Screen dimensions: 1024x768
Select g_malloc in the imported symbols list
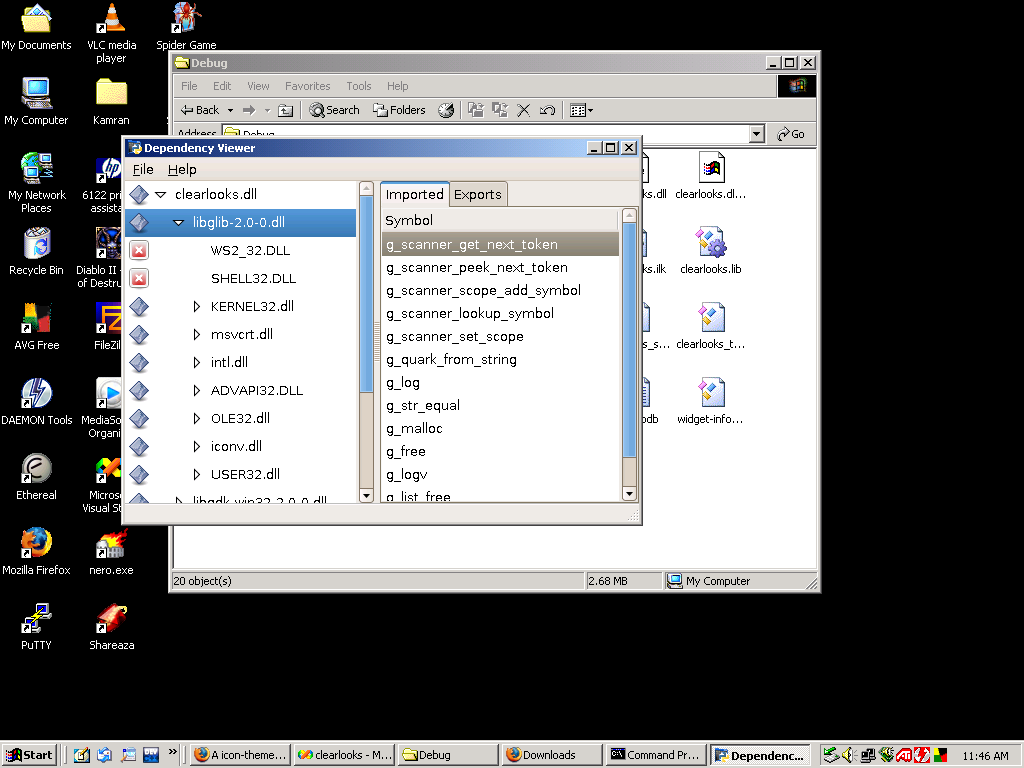tap(414, 428)
